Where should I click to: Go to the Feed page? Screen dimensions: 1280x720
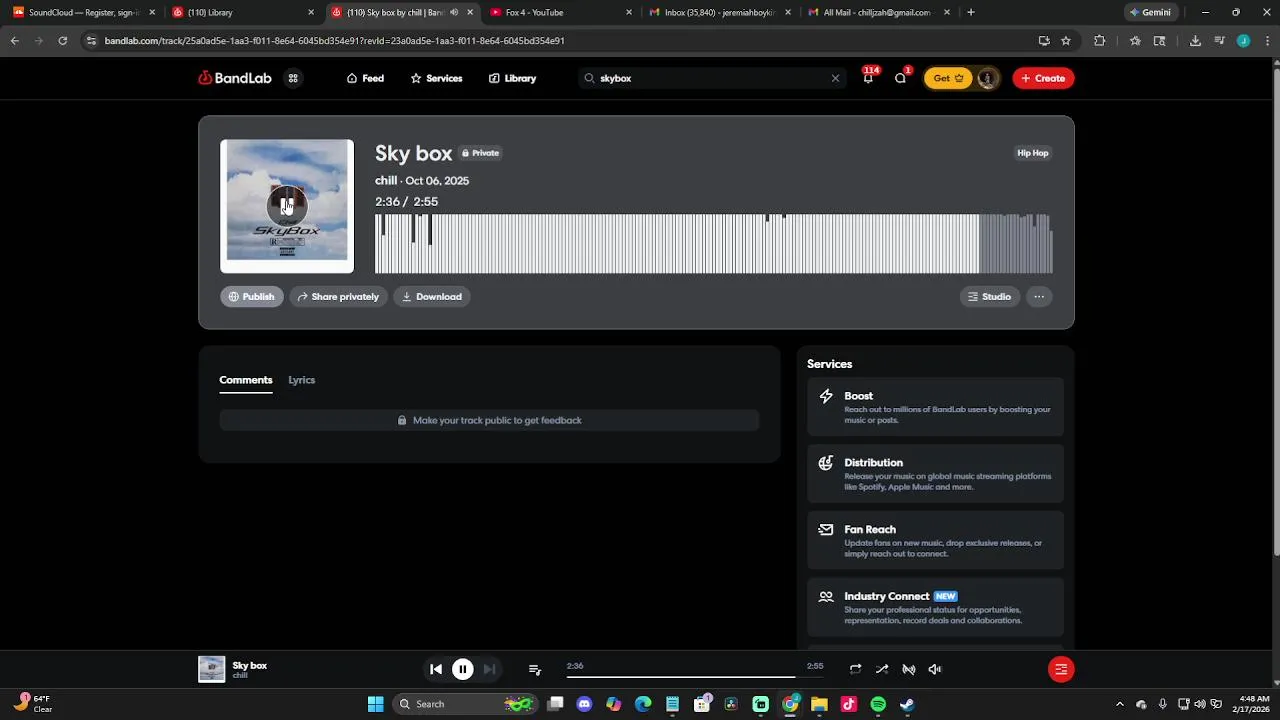point(365,78)
